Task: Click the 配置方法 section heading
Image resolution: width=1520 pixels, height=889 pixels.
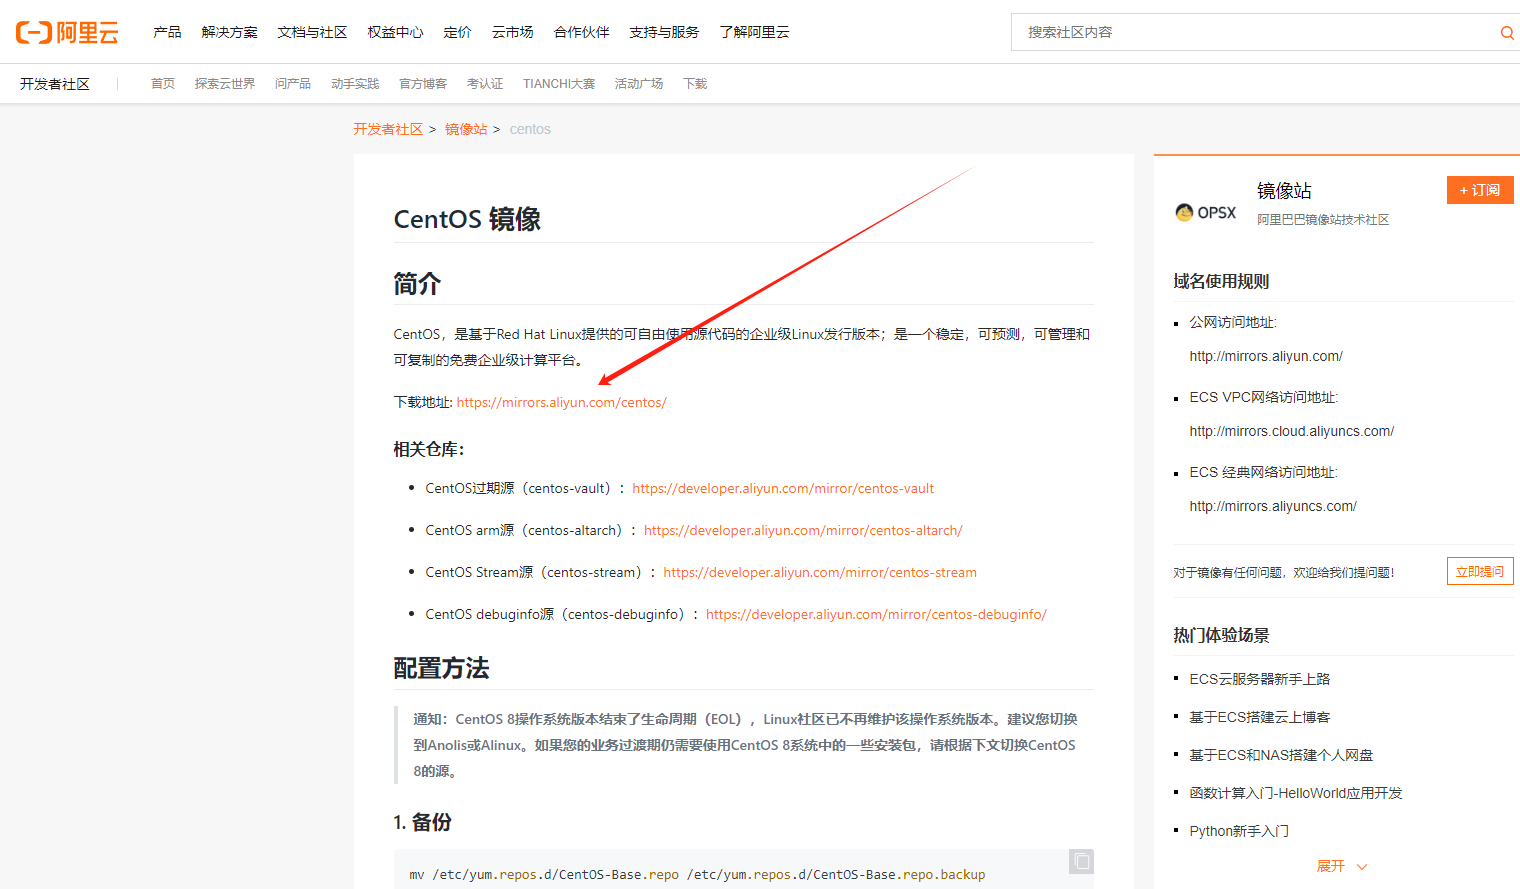Action: click(441, 668)
